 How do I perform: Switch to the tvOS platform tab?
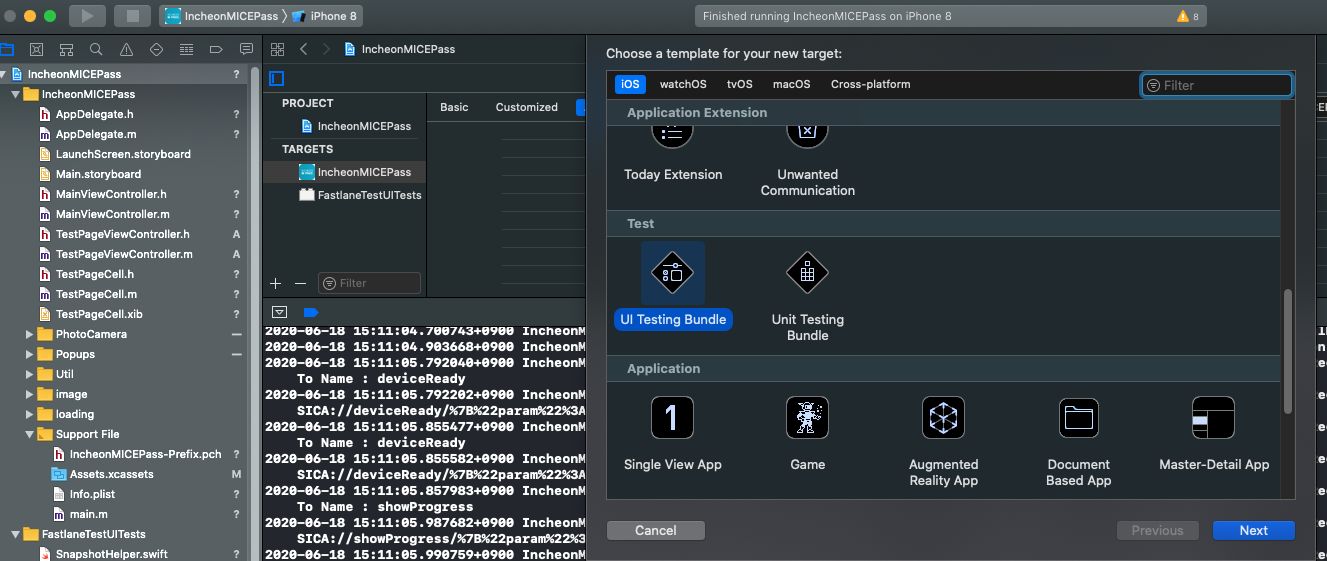coord(740,84)
